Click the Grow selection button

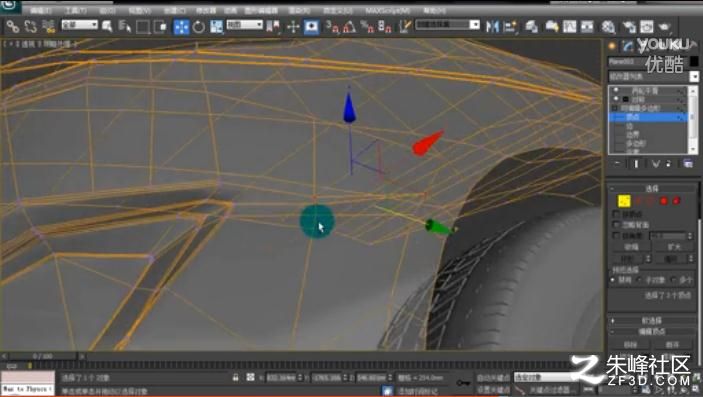click(674, 247)
